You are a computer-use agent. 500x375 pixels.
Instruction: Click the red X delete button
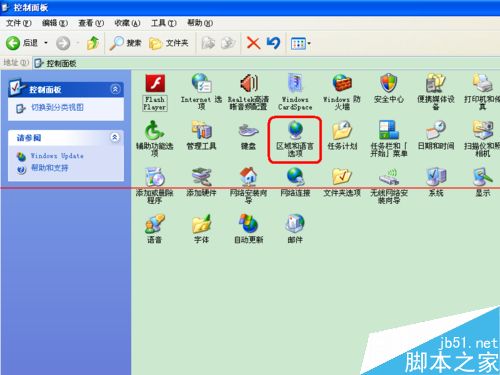click(x=253, y=43)
